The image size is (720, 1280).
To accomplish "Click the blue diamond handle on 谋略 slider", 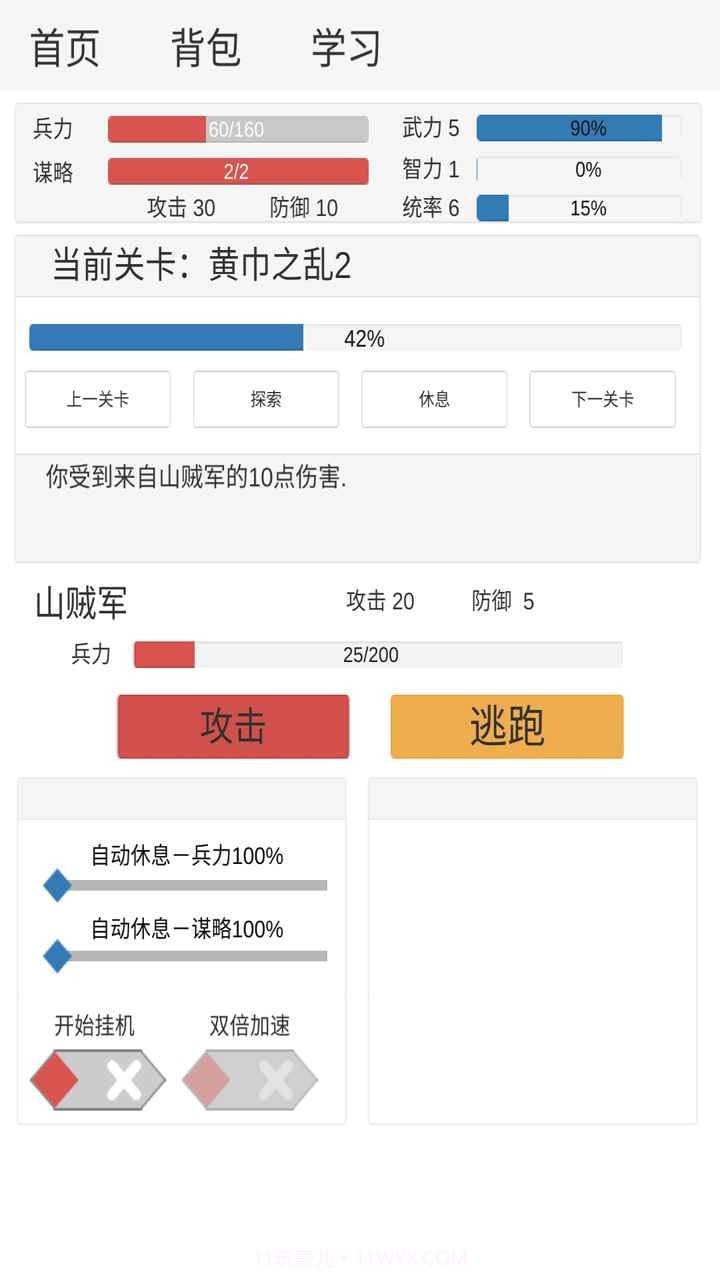I will coord(57,956).
